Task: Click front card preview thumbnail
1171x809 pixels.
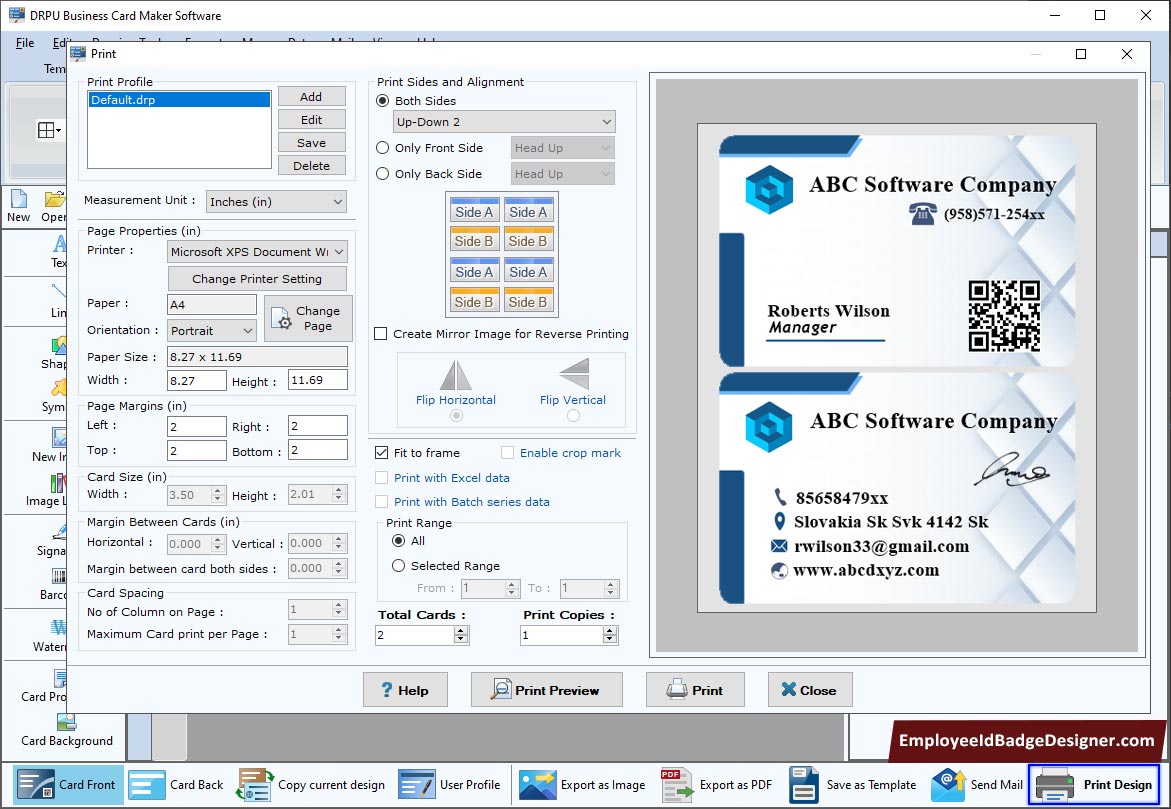Action: (897, 251)
